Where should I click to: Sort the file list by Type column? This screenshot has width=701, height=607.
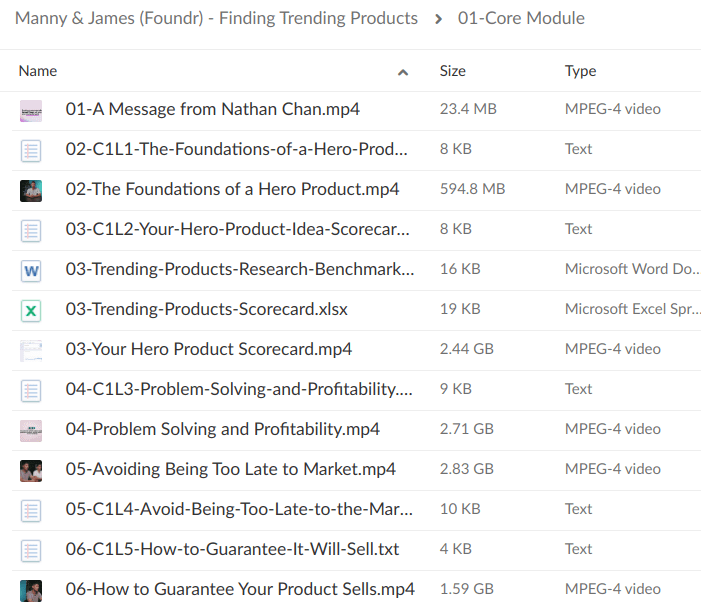[580, 71]
